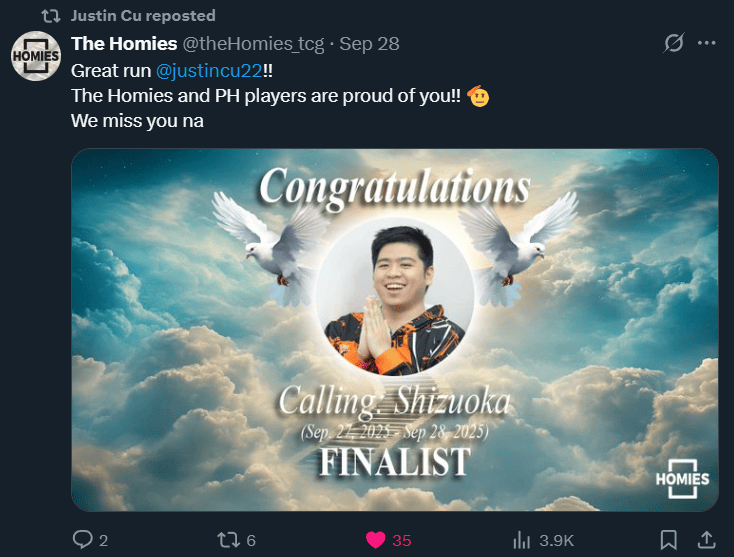Unlike the post via pink heart icon

click(x=375, y=540)
